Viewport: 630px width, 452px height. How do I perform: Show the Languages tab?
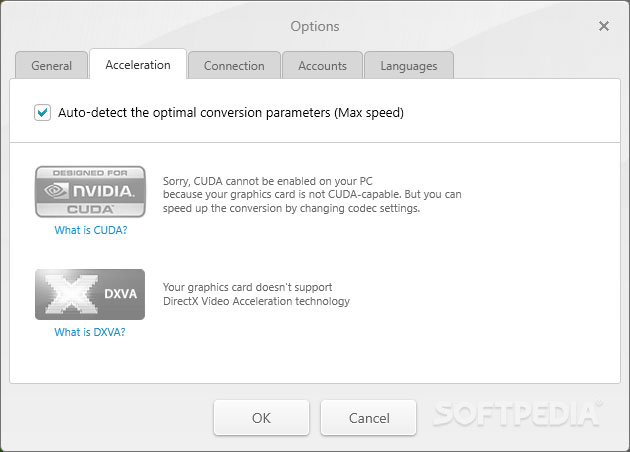point(408,66)
